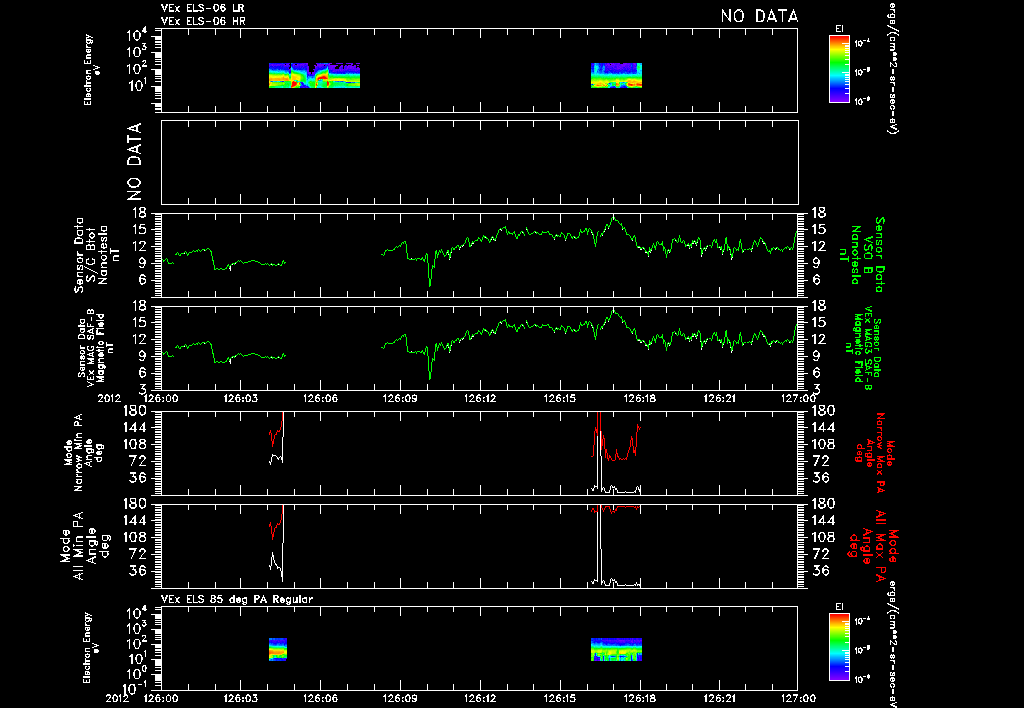Click the first spectrogram block in the ELS-06 panel
Screen dimensions: 1024x708
[314, 75]
